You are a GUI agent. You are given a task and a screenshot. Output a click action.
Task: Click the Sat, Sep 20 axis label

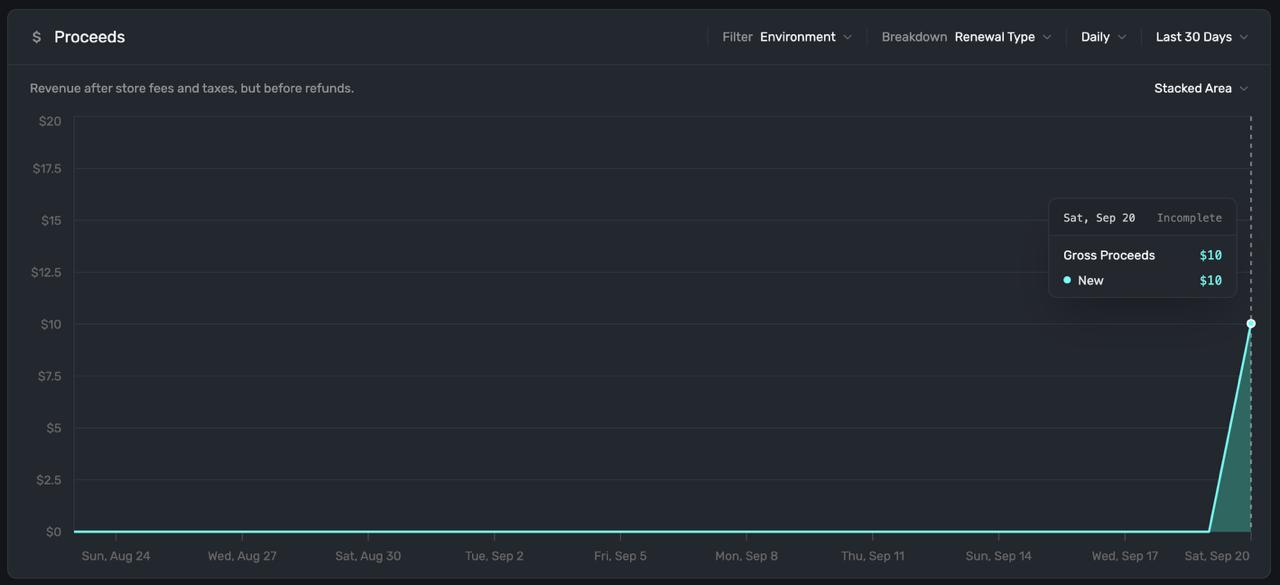[1217, 556]
